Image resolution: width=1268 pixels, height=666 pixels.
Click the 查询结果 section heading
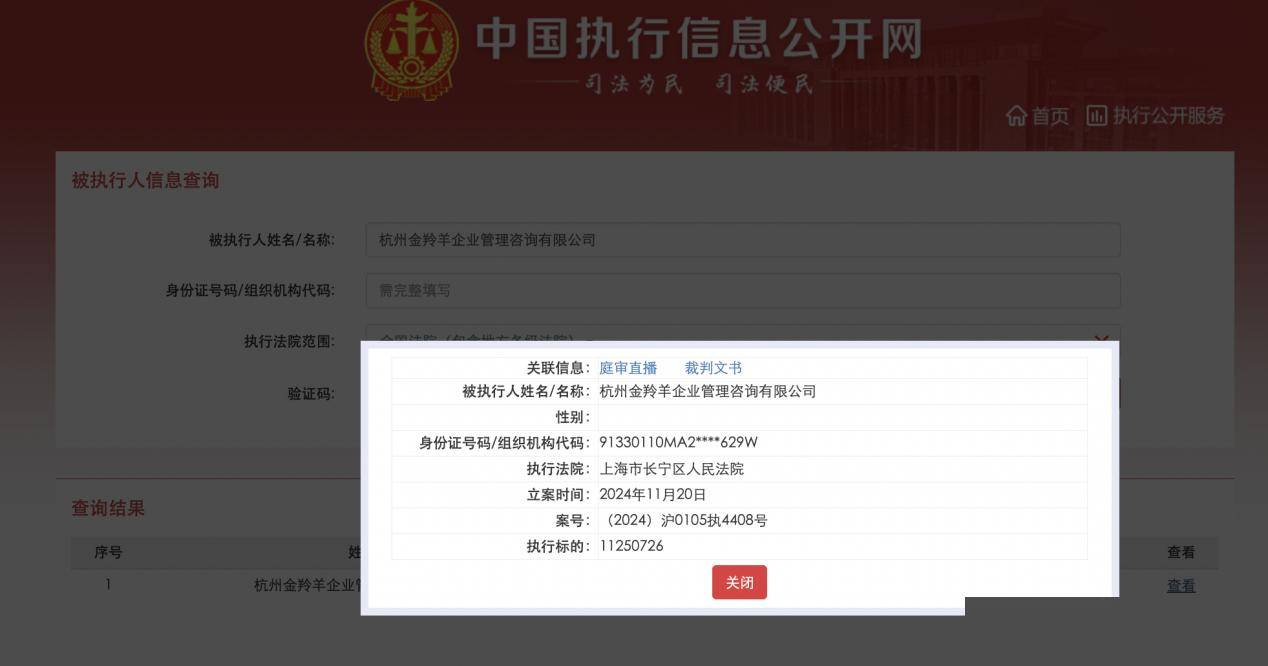(108, 508)
